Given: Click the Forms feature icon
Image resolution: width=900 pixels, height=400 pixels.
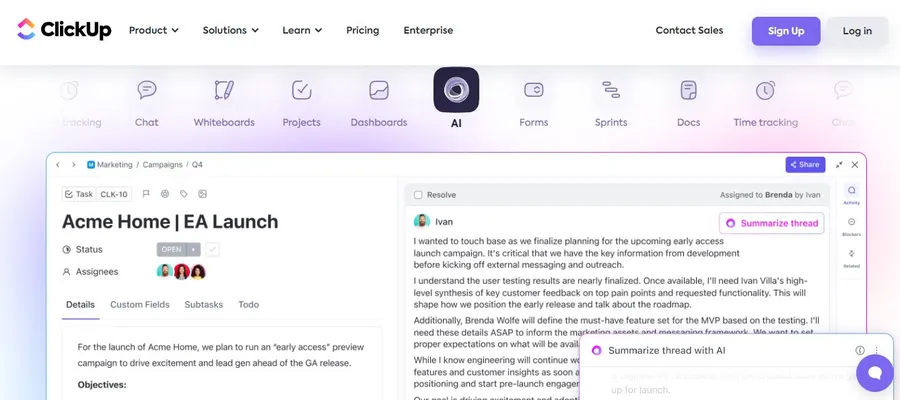Looking at the screenshot, I should [533, 91].
